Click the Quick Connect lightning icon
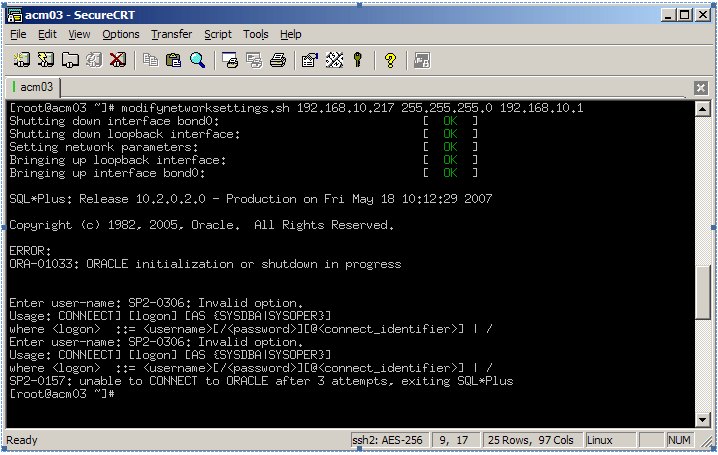The height and width of the screenshot is (455, 718). (46, 60)
